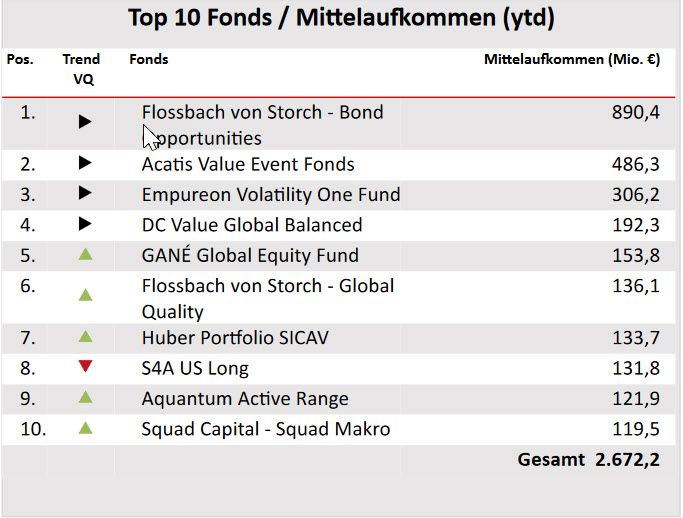This screenshot has height=518, width=683.
Task: Click the trend arrow next to Acatis Value Event Fonds
Action: pos(85,162)
